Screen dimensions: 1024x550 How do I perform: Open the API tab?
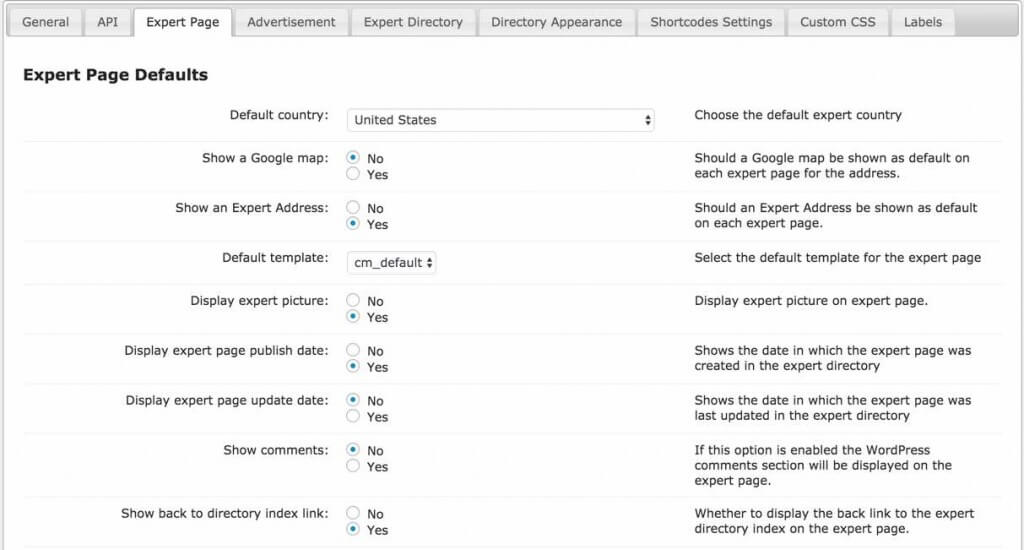pyautogui.click(x=107, y=22)
